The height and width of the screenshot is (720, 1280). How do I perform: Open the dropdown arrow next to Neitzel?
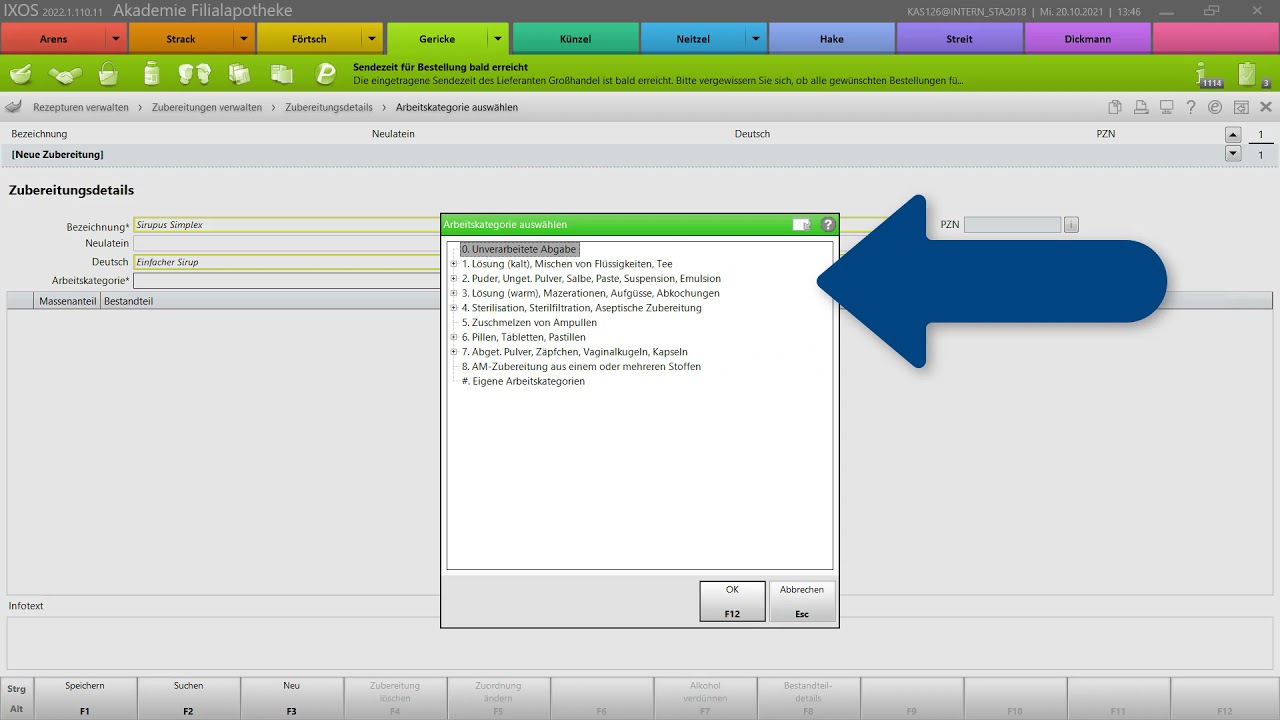[x=756, y=39]
